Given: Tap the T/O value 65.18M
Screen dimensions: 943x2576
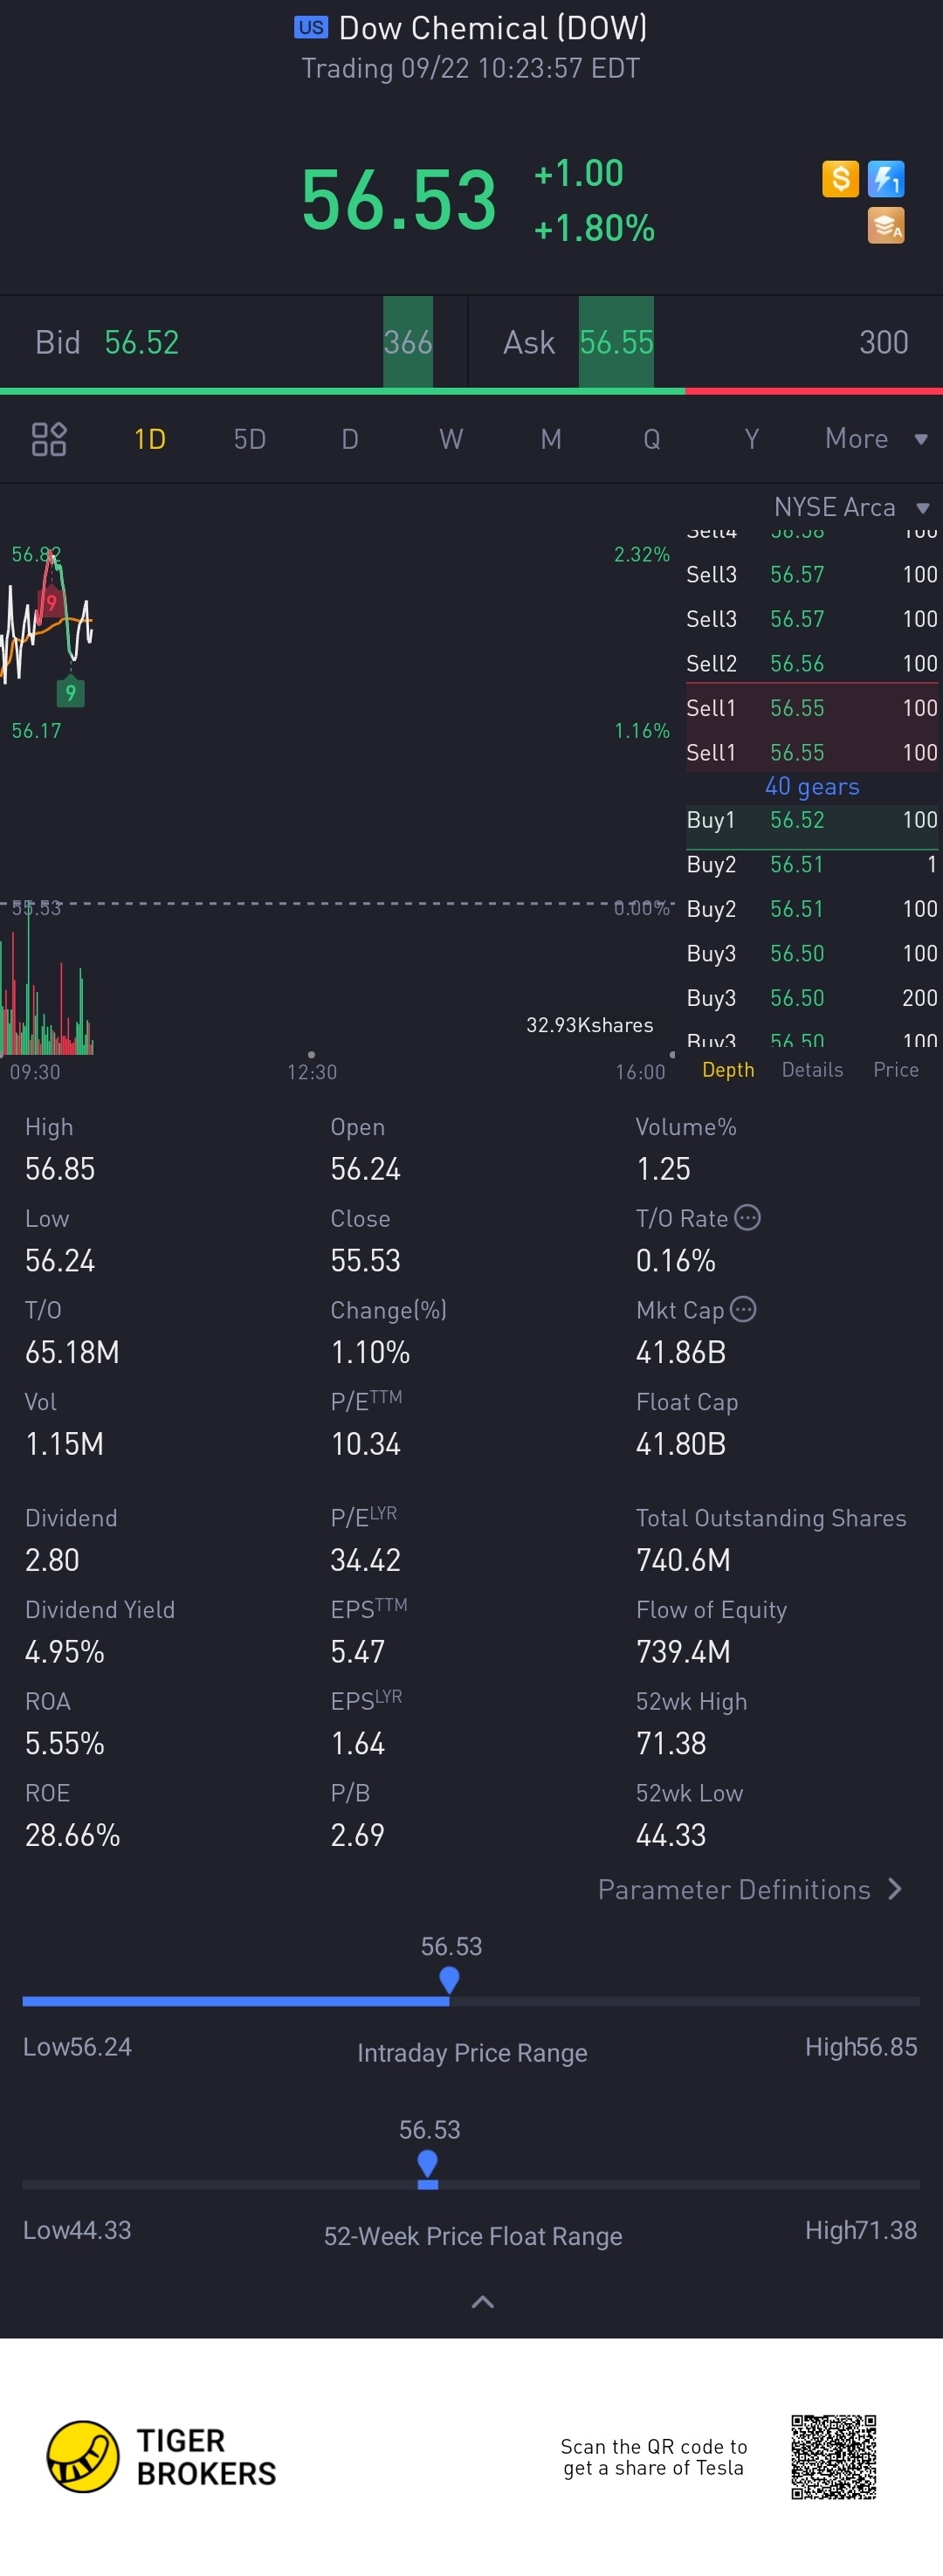Looking at the screenshot, I should [72, 1352].
